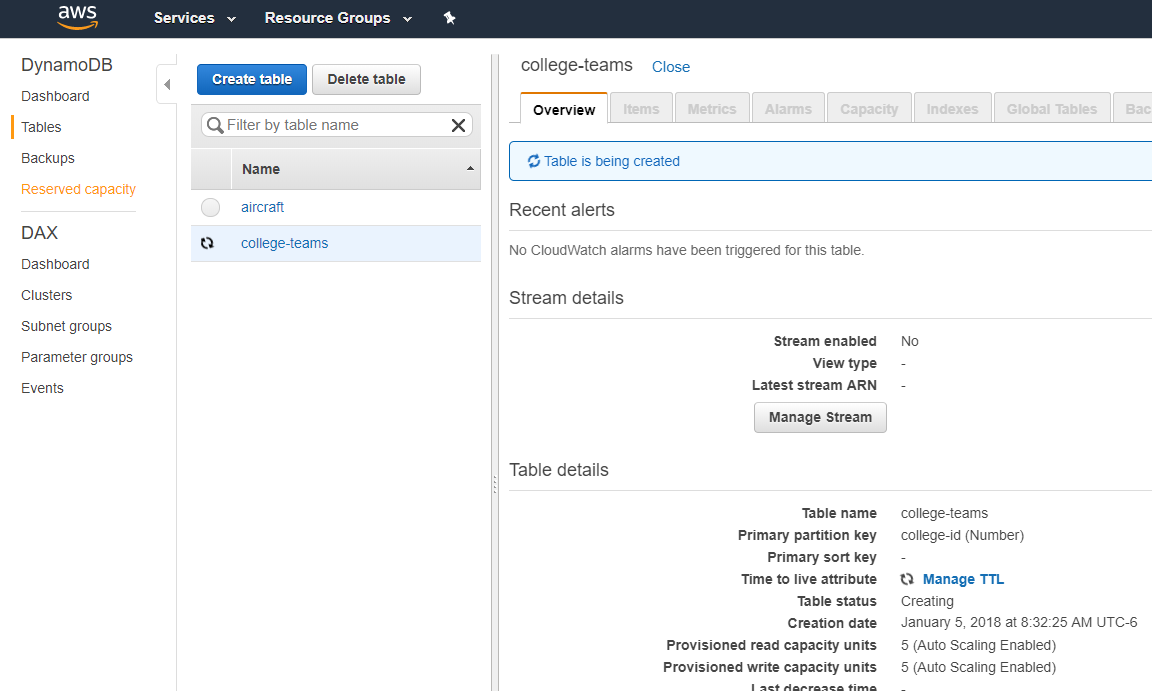Click the pin shortcut icon in header
1152x691 pixels.
[450, 18]
